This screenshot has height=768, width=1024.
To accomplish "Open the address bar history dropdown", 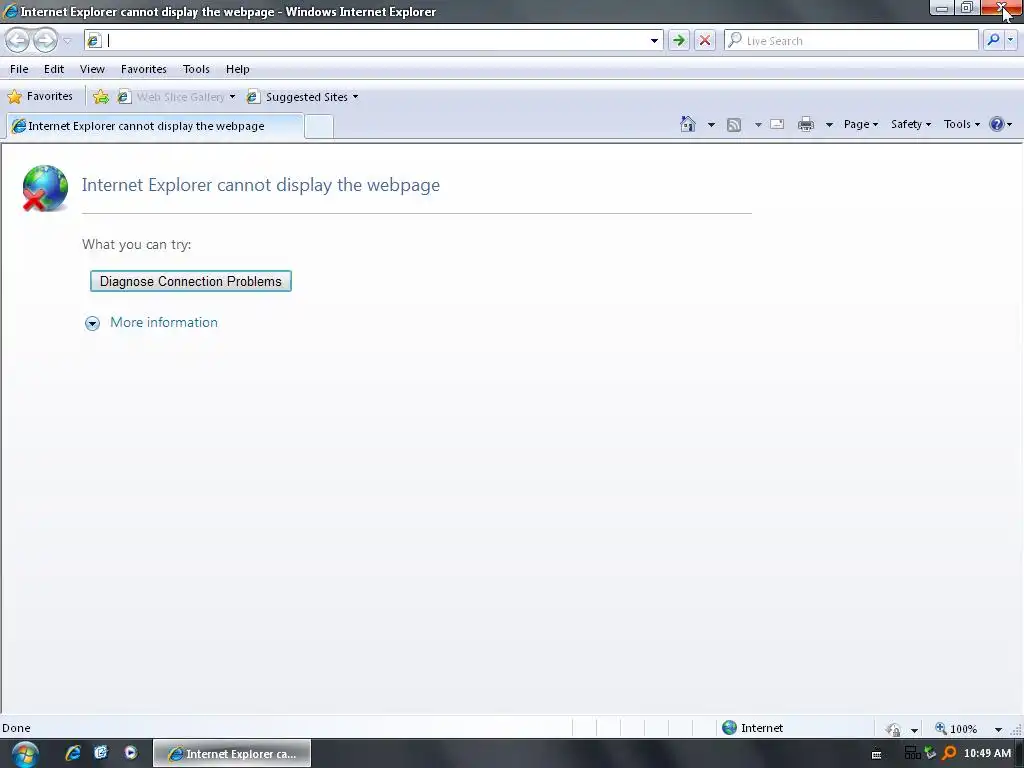I will 654,40.
